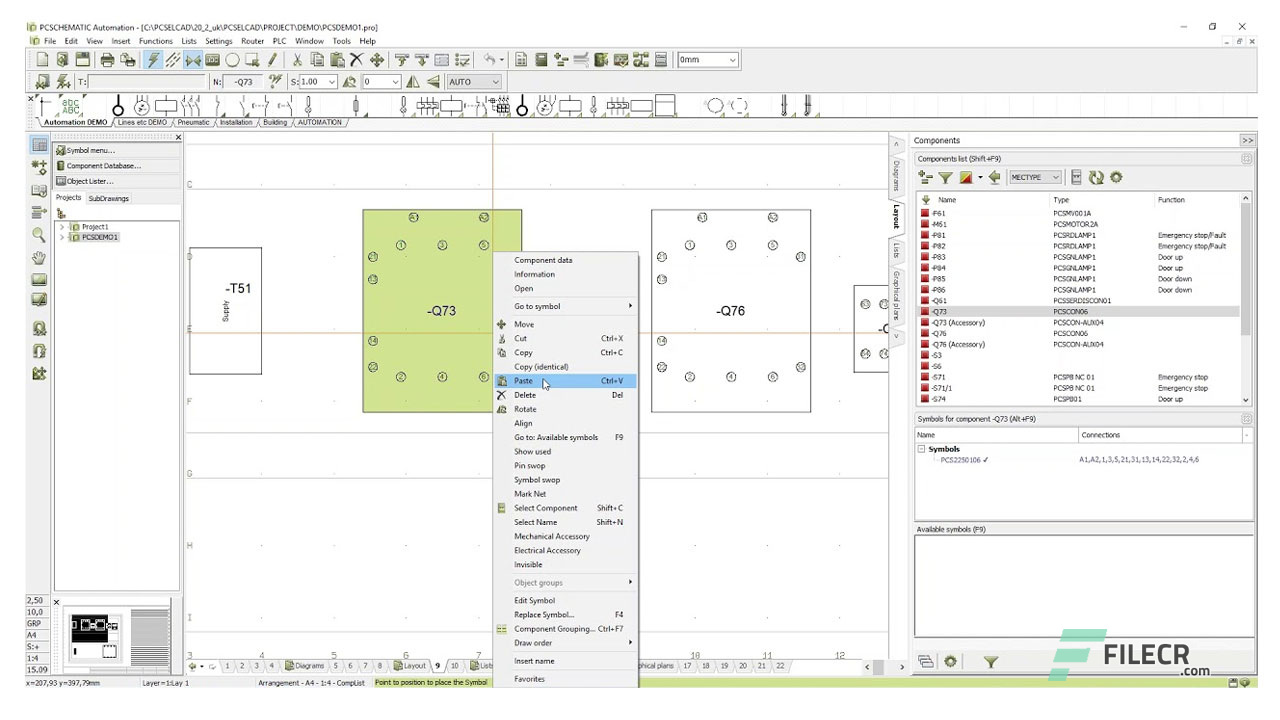This screenshot has width=1280, height=720.
Task: Select the Pan hand tool in left sidebar
Action: tap(39, 257)
